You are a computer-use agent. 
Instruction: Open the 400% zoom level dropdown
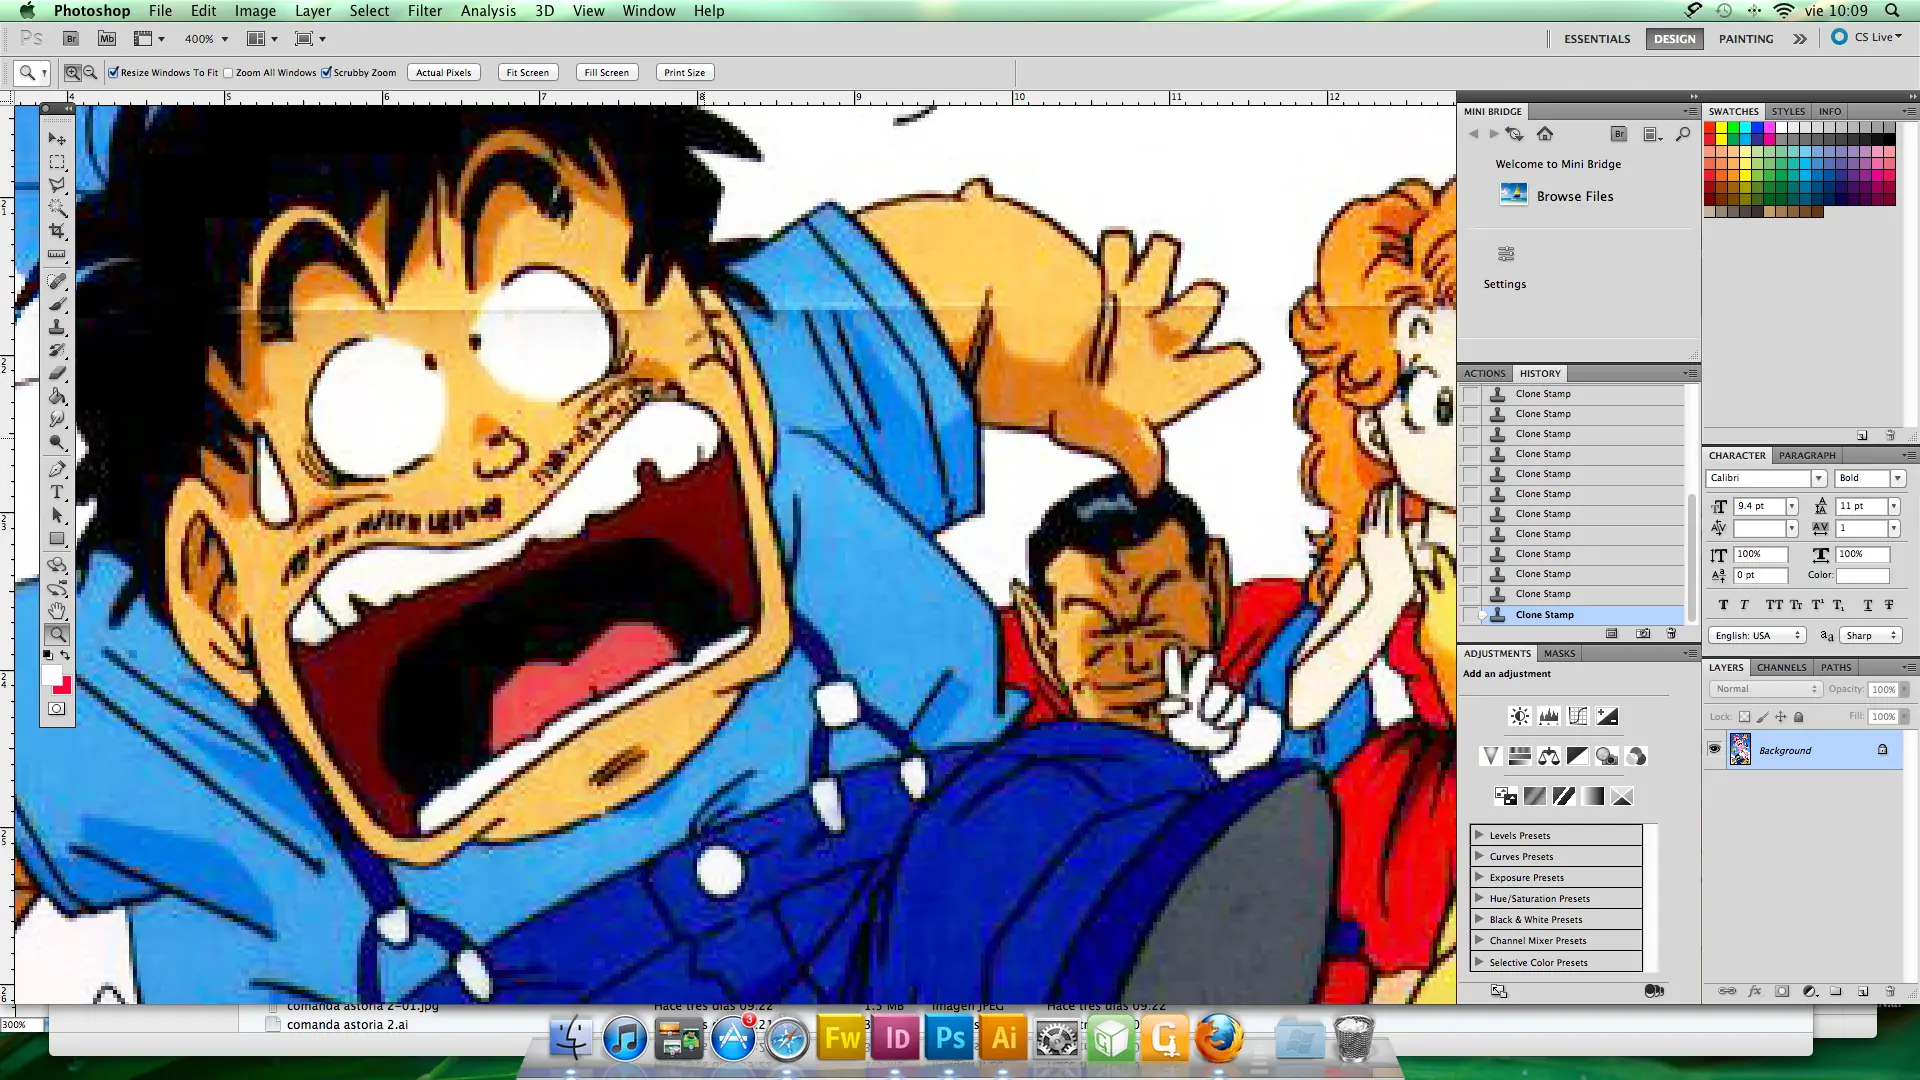224,39
